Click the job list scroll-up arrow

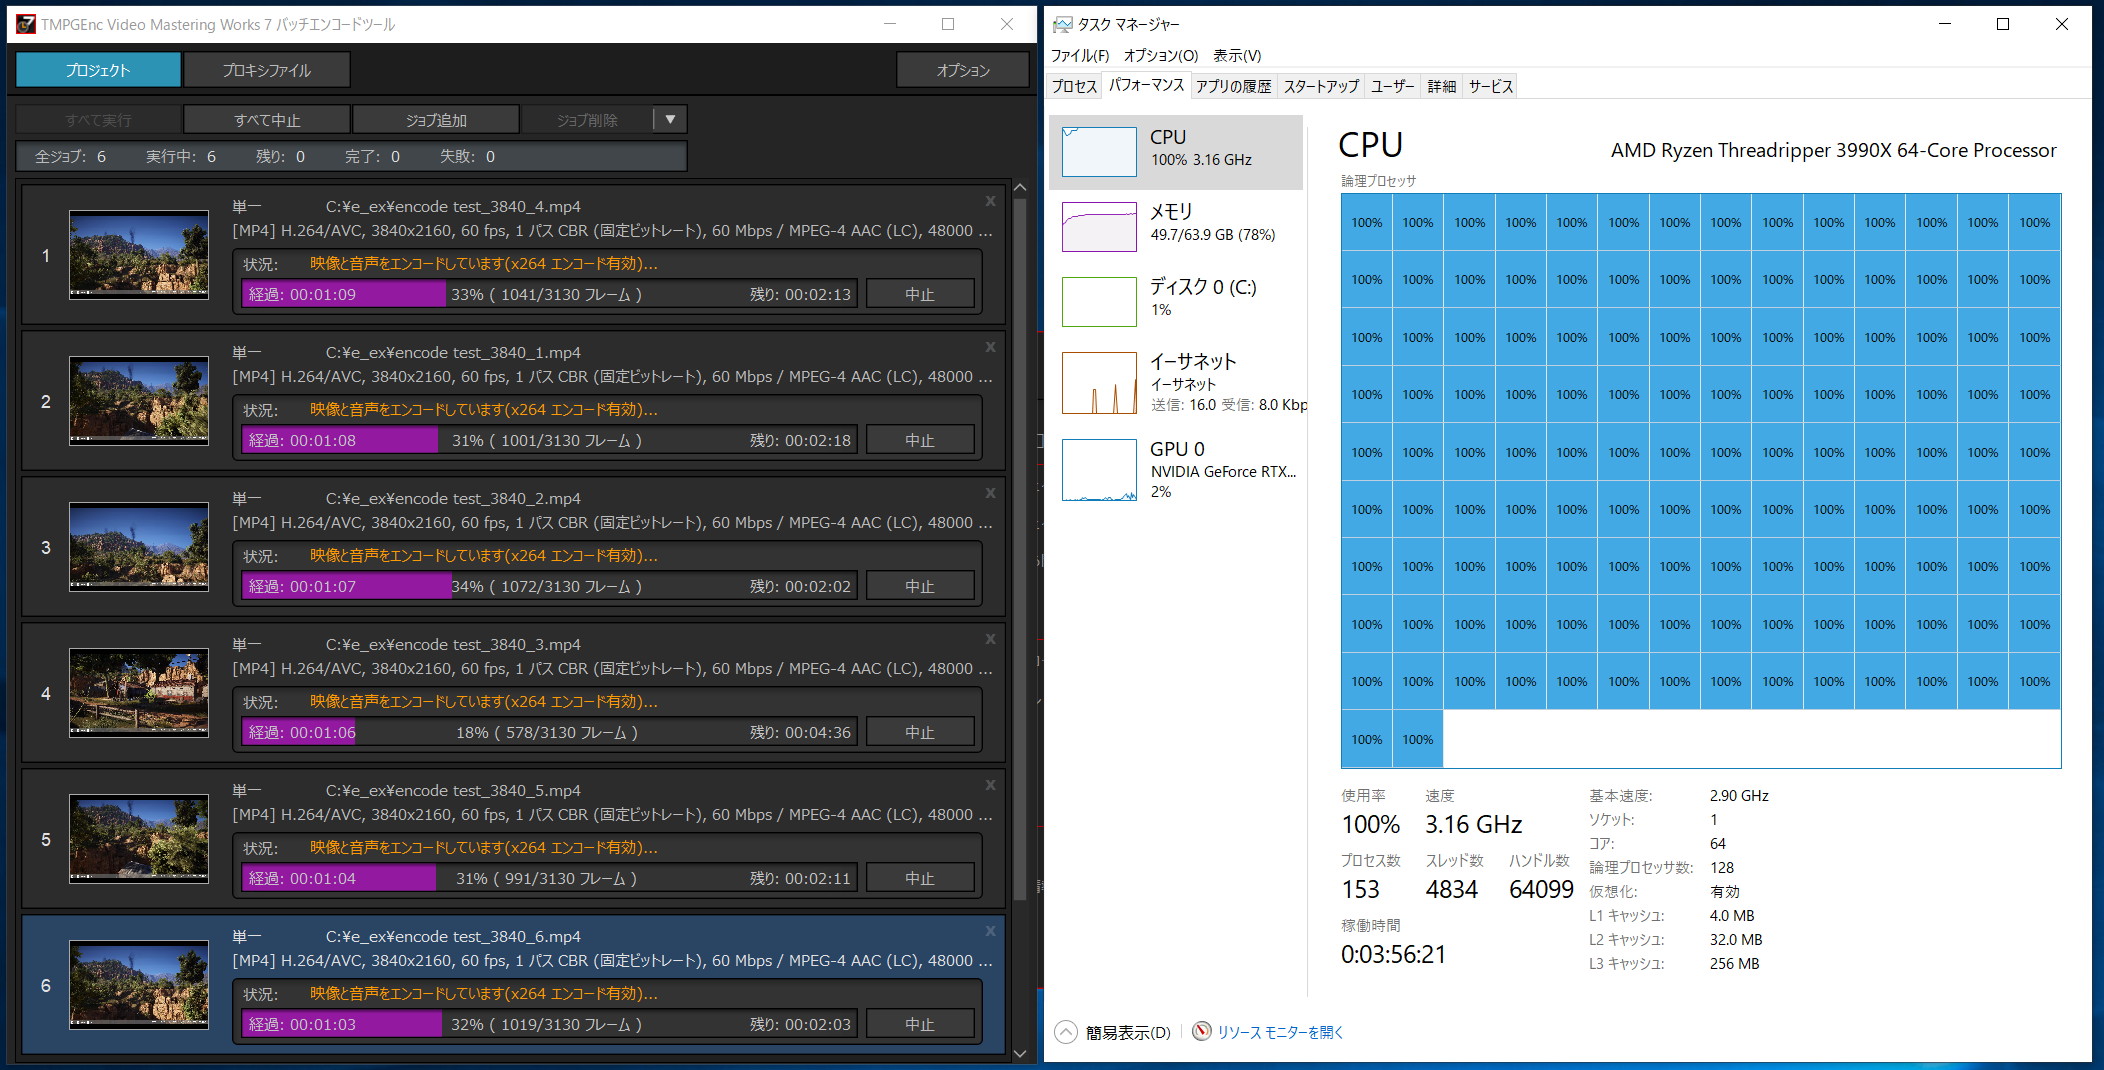pos(1020,187)
